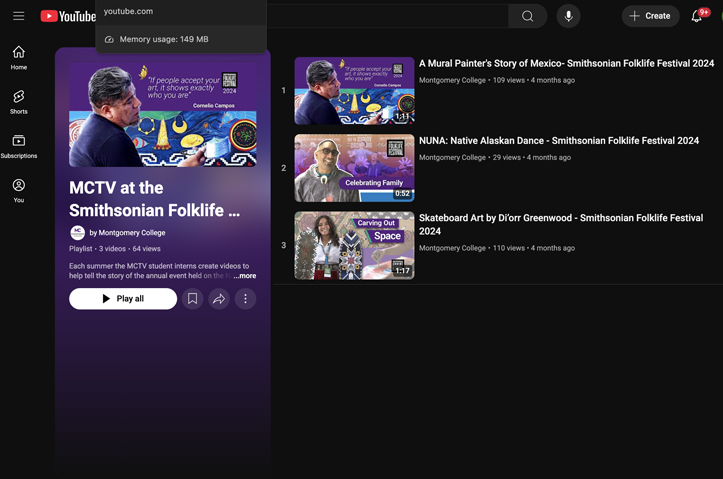Click Montgomery College under 110 views video
Image resolution: width=723 pixels, height=479 pixels.
(x=452, y=248)
